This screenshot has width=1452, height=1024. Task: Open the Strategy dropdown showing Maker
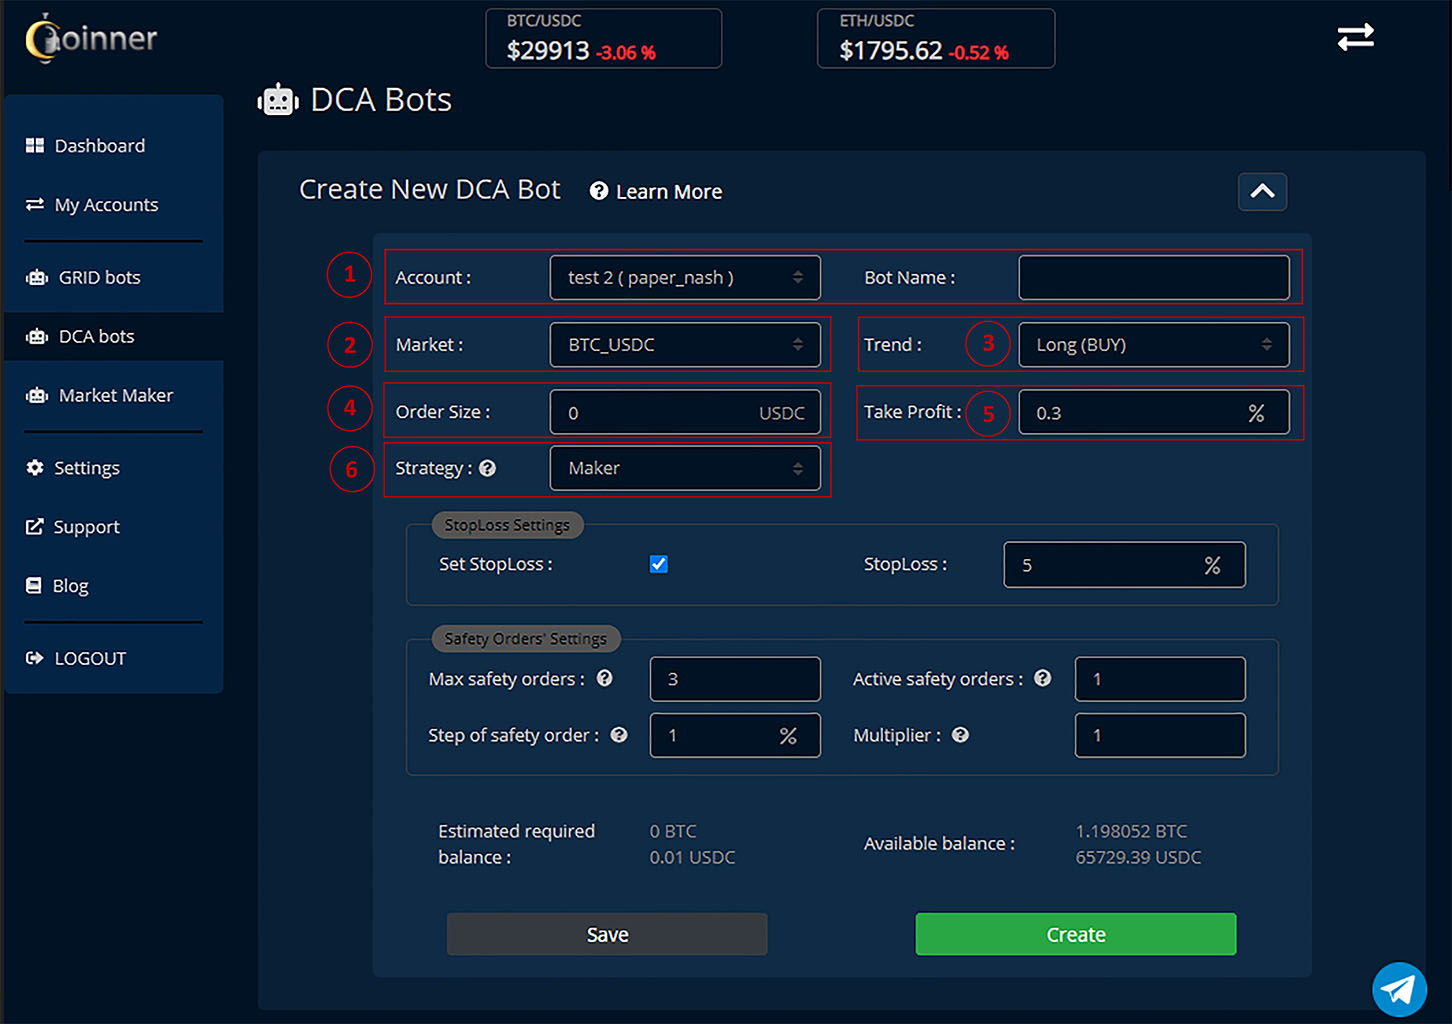[686, 468]
